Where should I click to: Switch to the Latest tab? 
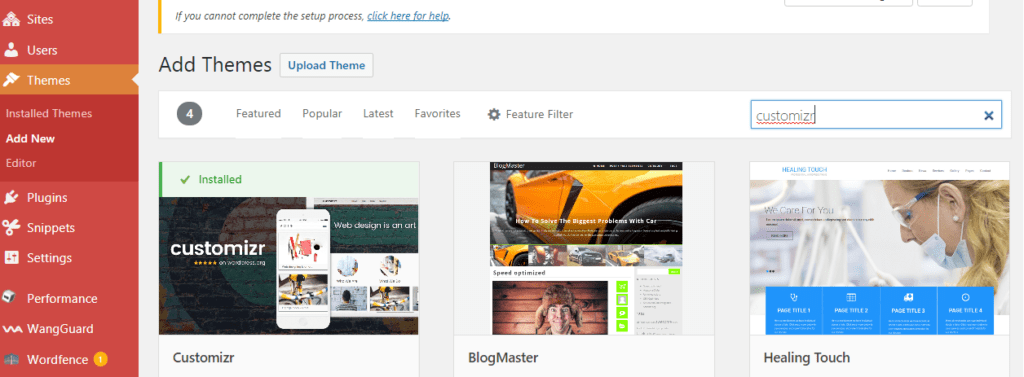pos(378,114)
